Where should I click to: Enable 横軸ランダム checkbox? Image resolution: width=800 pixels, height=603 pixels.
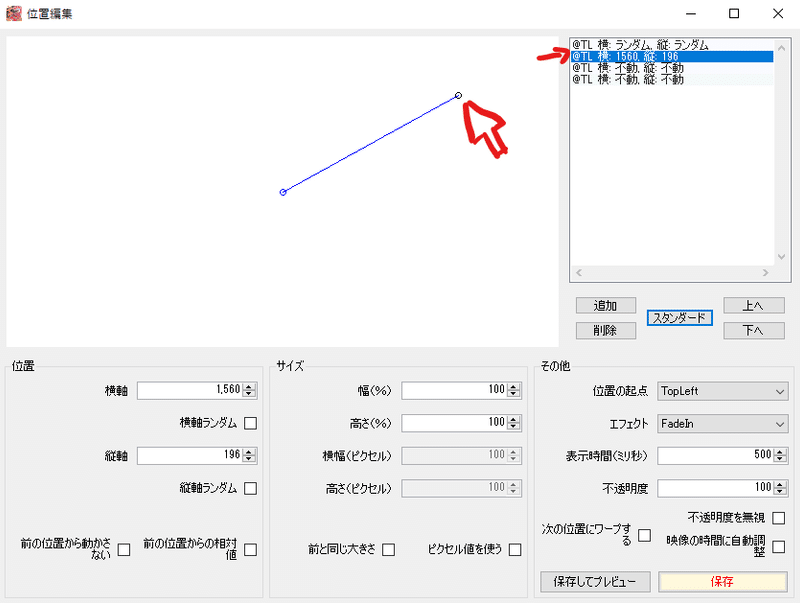coord(251,423)
